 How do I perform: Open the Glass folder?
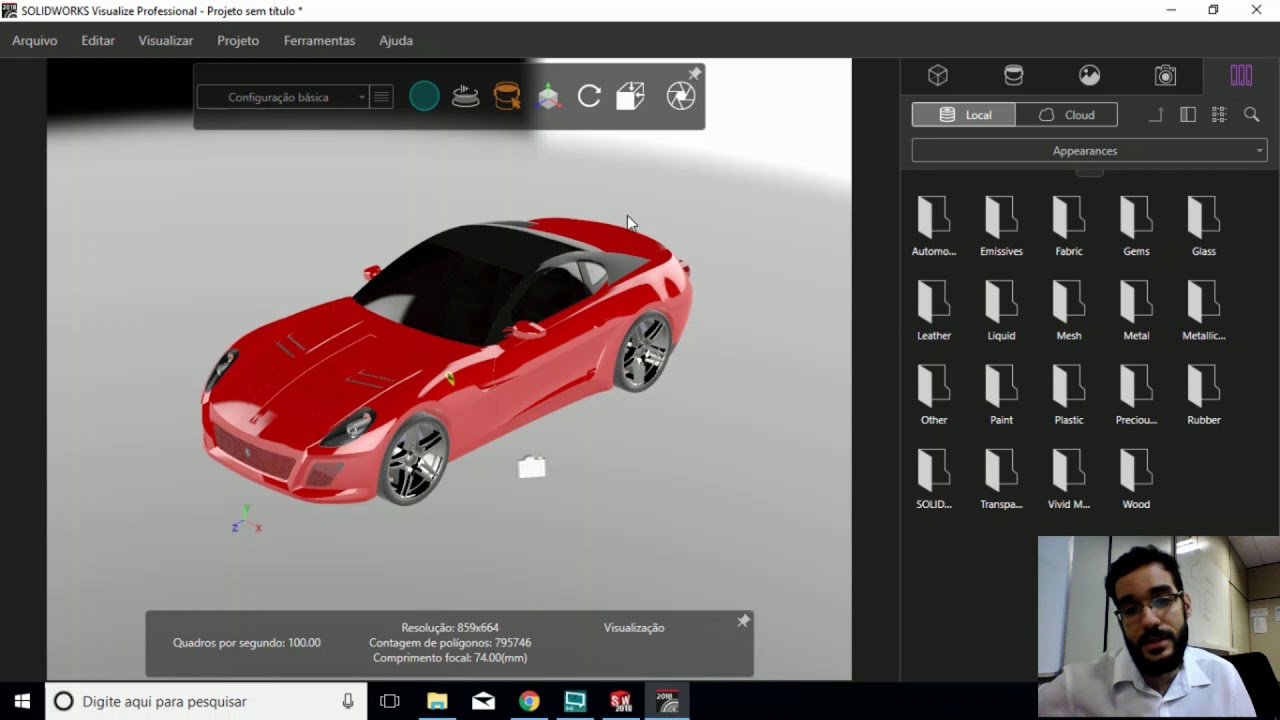tap(1204, 226)
